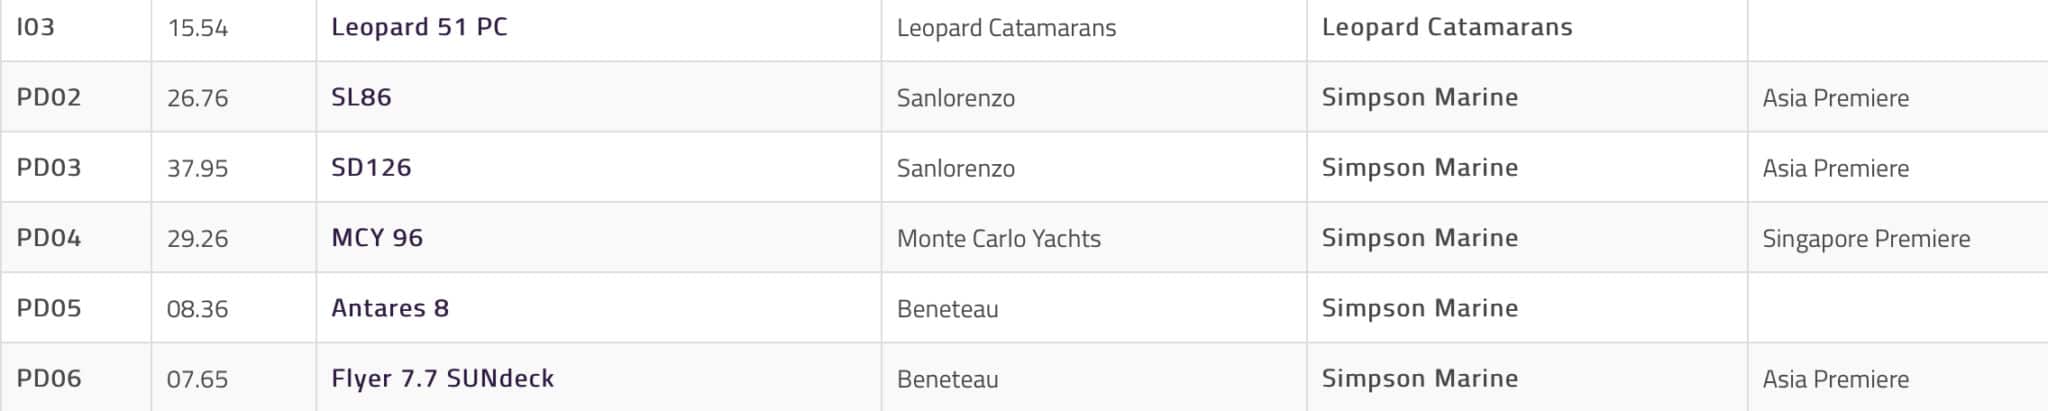Open the SD126 yacht link

point(371,167)
